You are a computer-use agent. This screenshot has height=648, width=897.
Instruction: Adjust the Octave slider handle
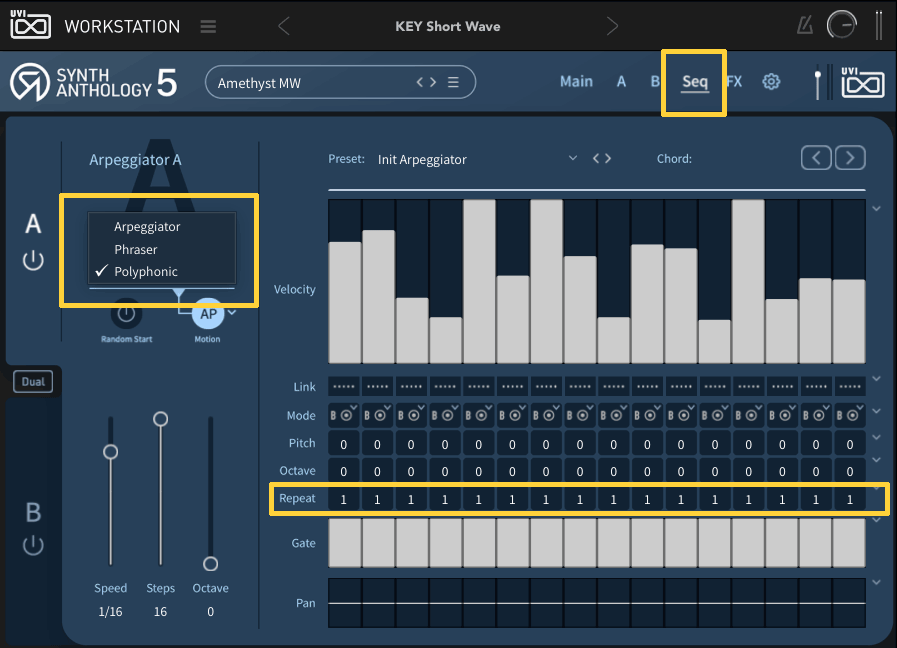click(211, 564)
